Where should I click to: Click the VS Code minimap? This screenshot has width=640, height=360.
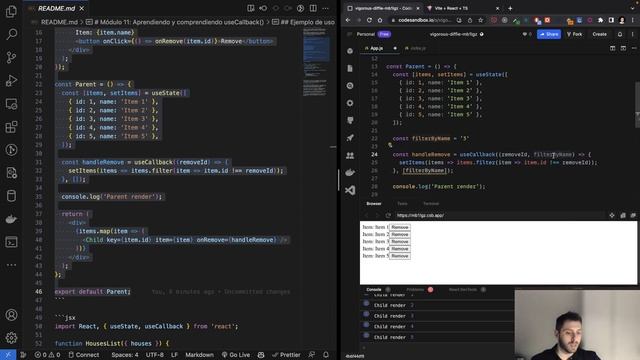pos(316,61)
